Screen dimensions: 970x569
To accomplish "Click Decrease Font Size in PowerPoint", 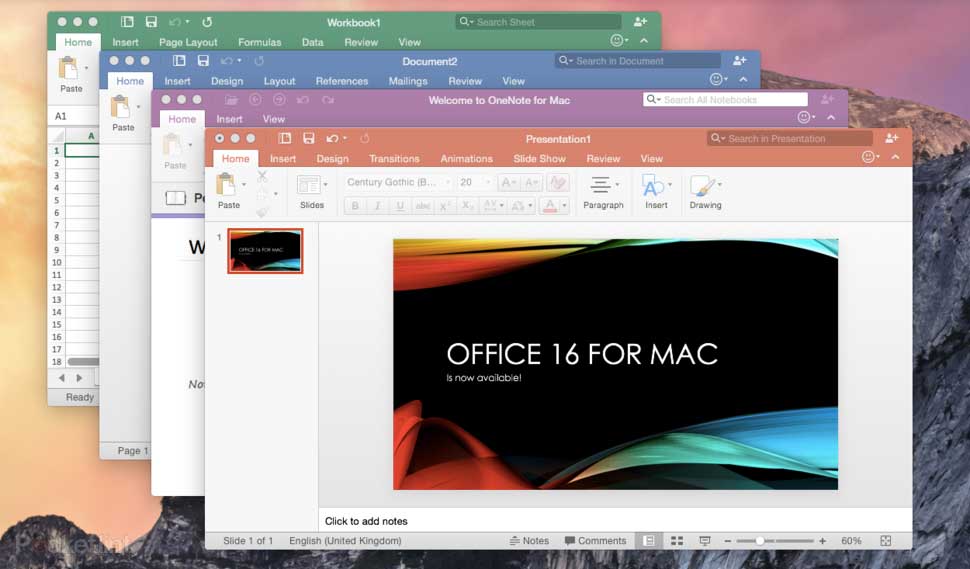I will tap(531, 182).
